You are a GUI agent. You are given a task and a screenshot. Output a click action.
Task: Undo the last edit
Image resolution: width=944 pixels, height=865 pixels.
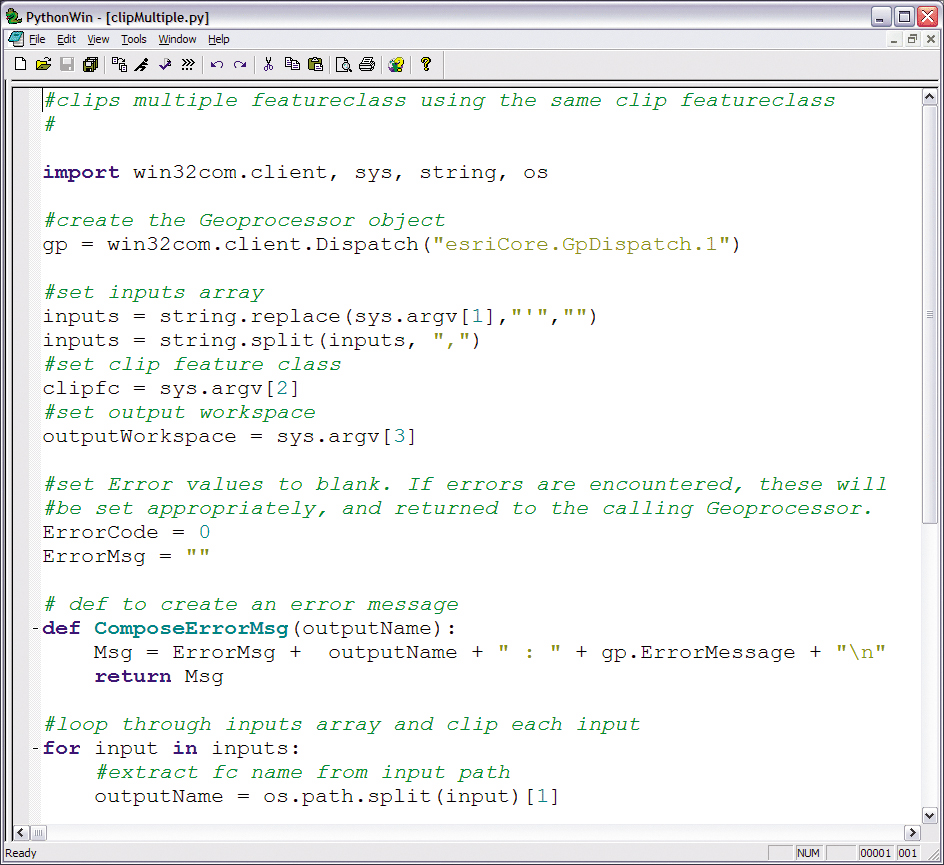click(x=217, y=64)
